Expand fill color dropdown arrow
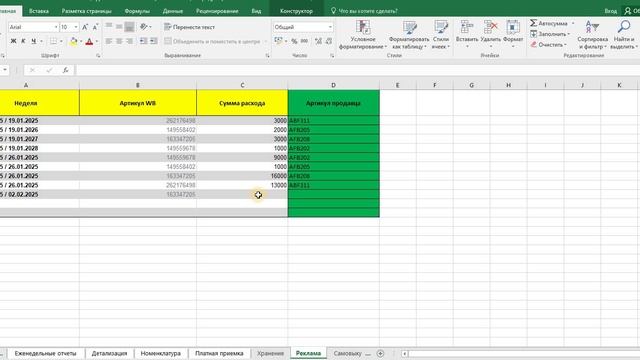The width and height of the screenshot is (640, 360). pos(81,41)
